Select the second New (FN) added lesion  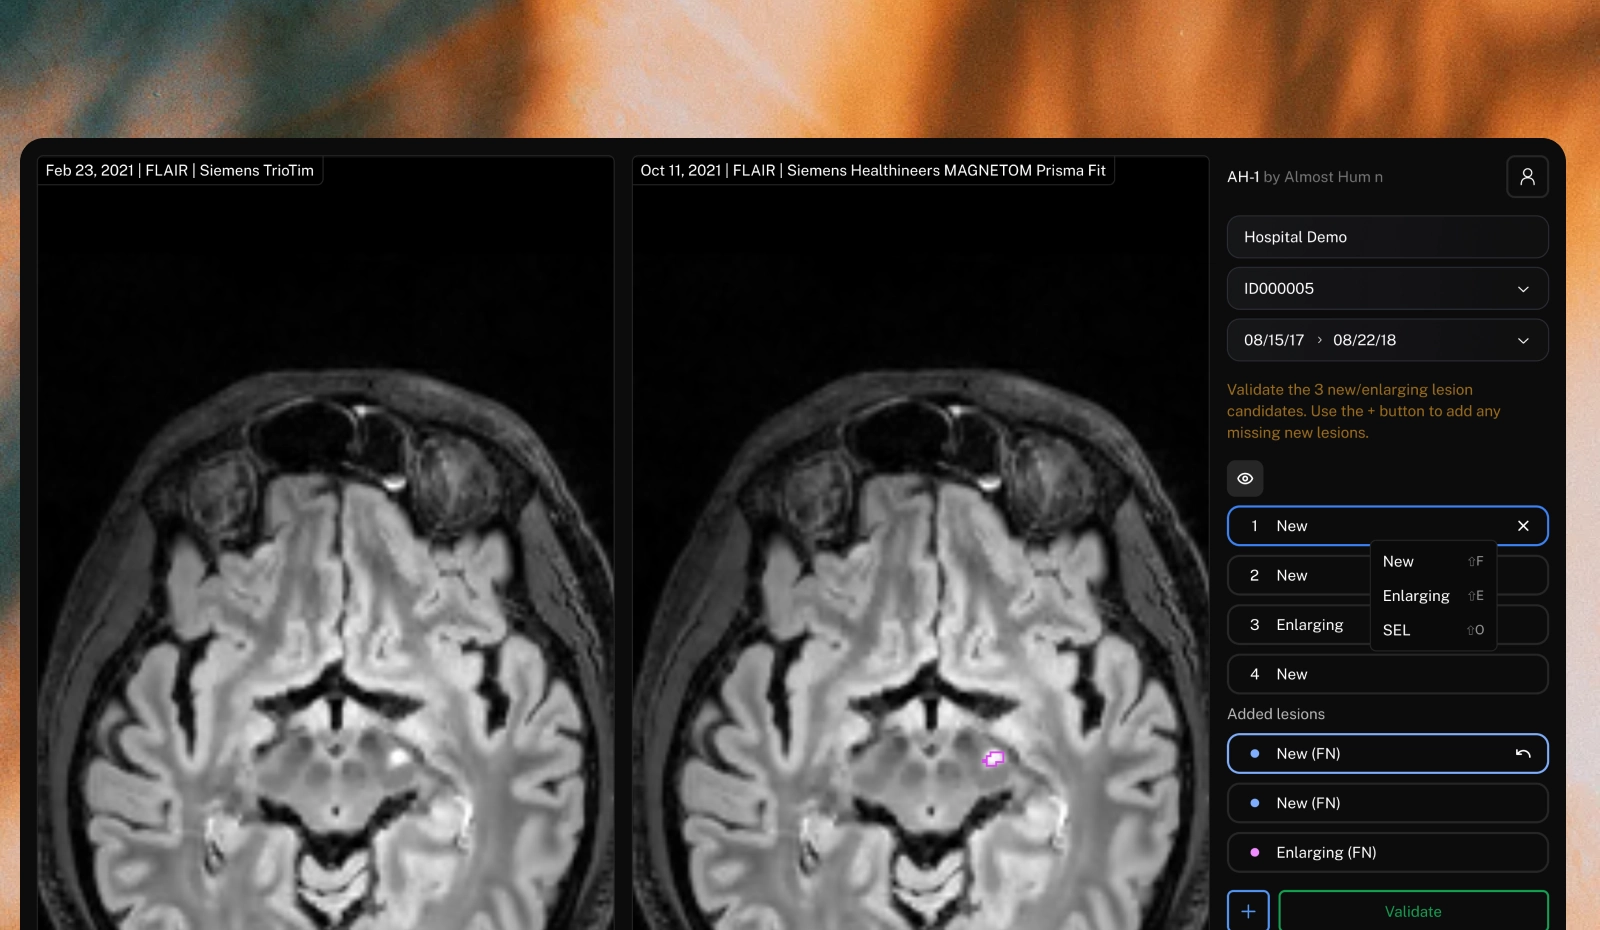point(1387,803)
